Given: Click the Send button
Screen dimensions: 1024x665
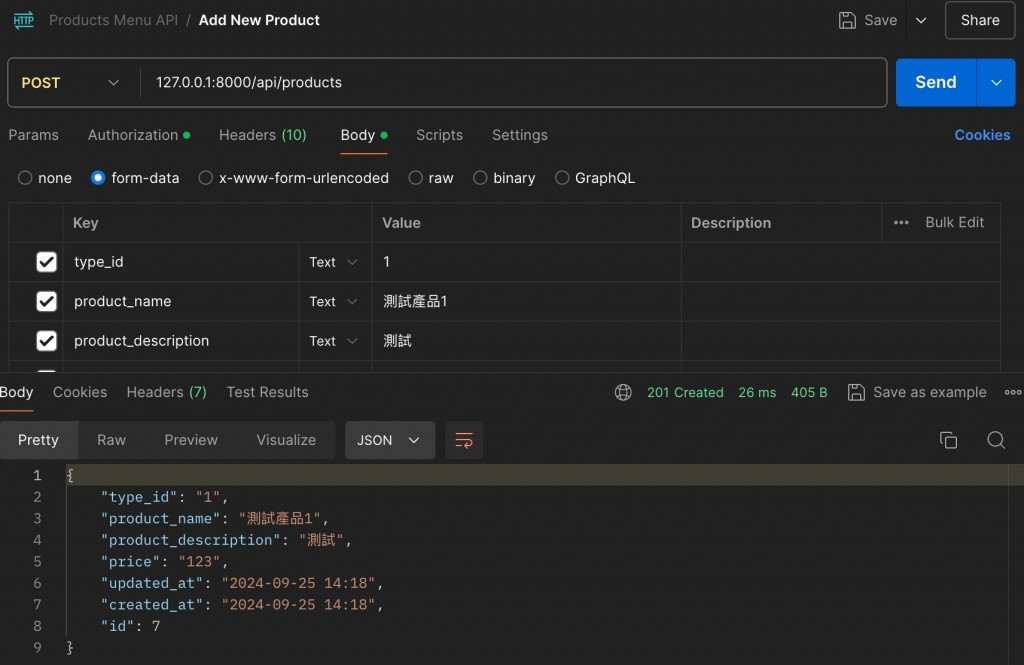Looking at the screenshot, I should pos(935,82).
